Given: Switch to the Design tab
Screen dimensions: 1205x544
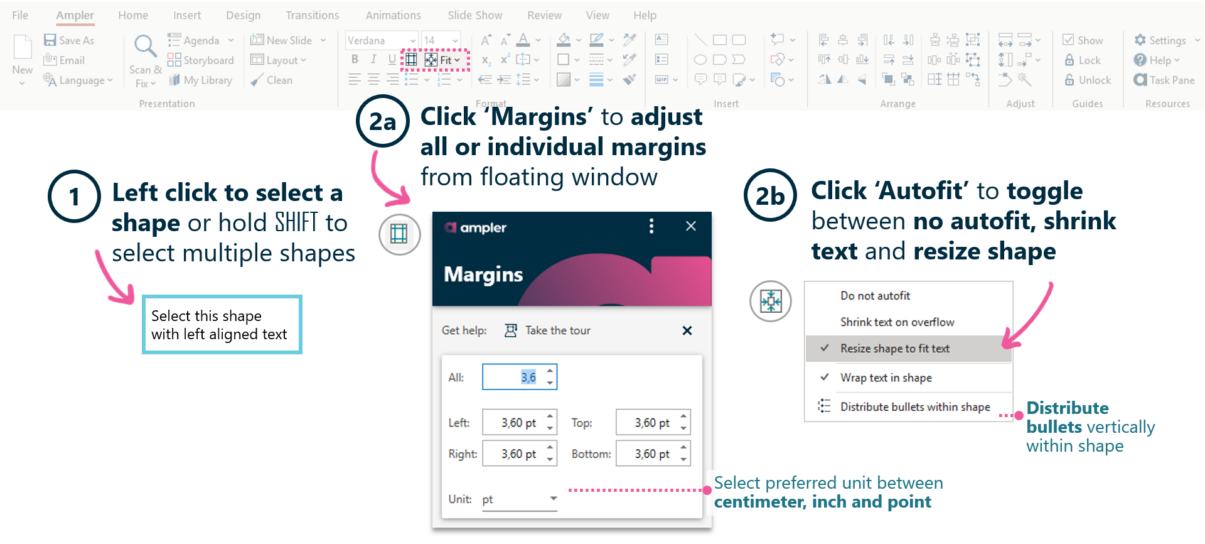Looking at the screenshot, I should (243, 15).
